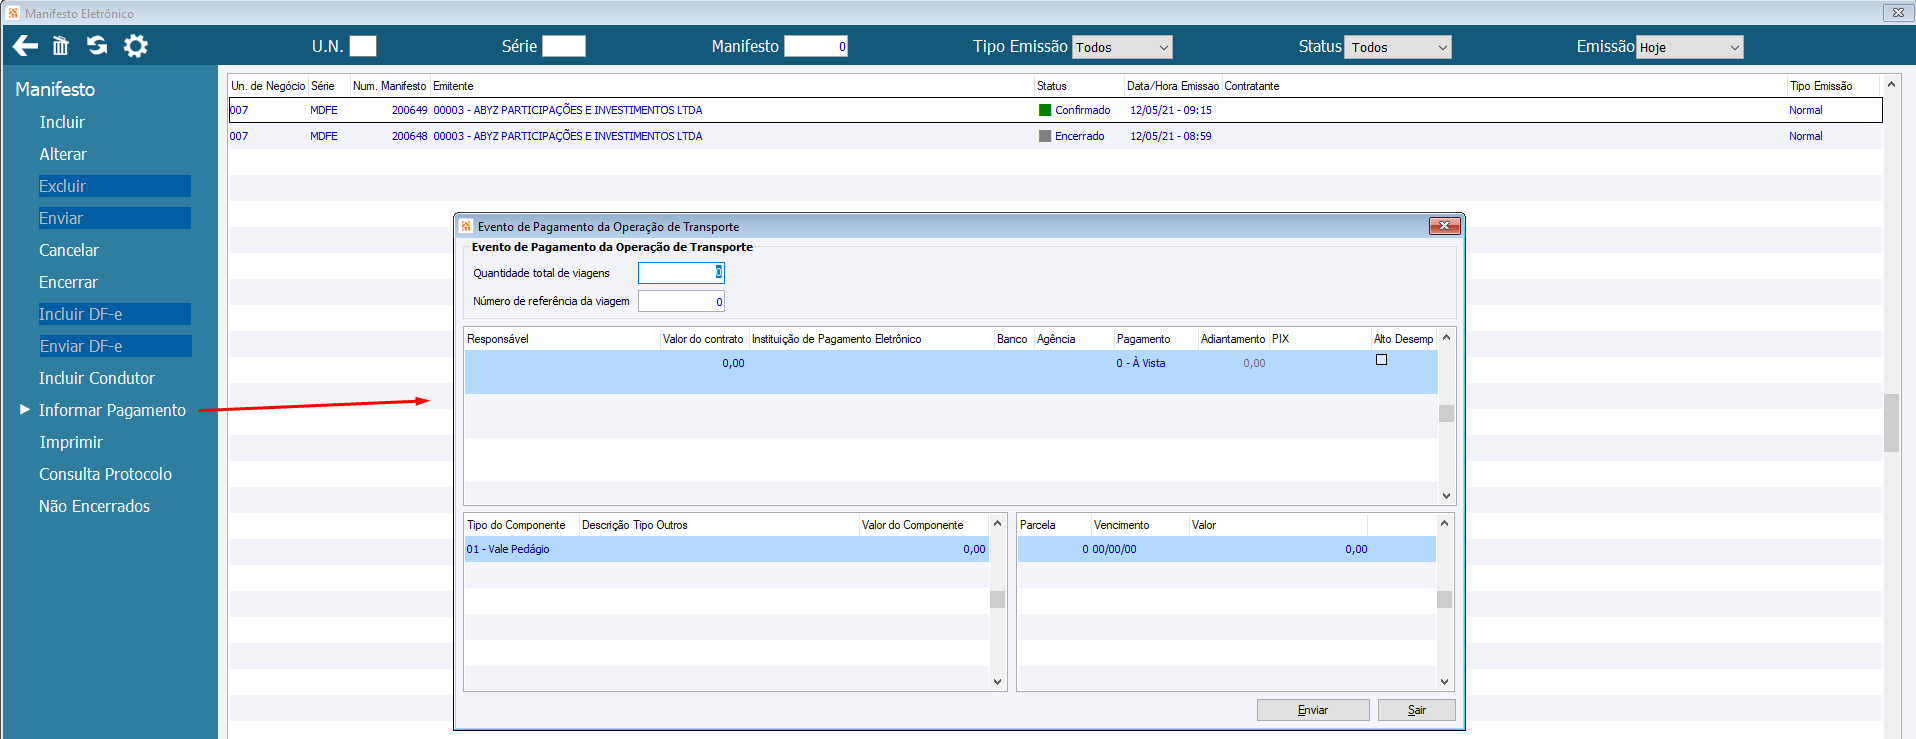Toggle the Alto Desemp checkbox
This screenshot has width=1916, height=739.
pyautogui.click(x=1381, y=360)
